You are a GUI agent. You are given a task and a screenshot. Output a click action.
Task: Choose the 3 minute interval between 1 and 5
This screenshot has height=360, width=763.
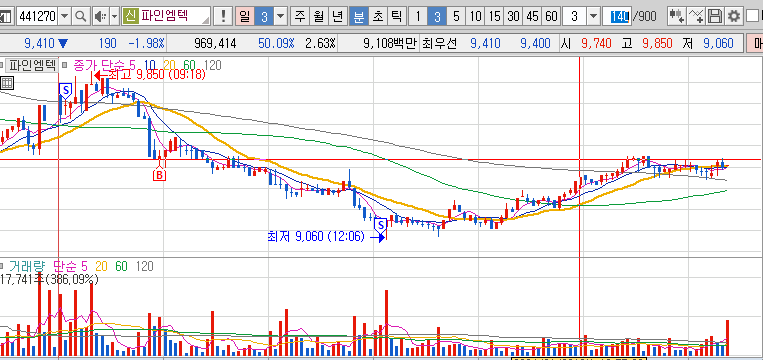click(x=437, y=17)
